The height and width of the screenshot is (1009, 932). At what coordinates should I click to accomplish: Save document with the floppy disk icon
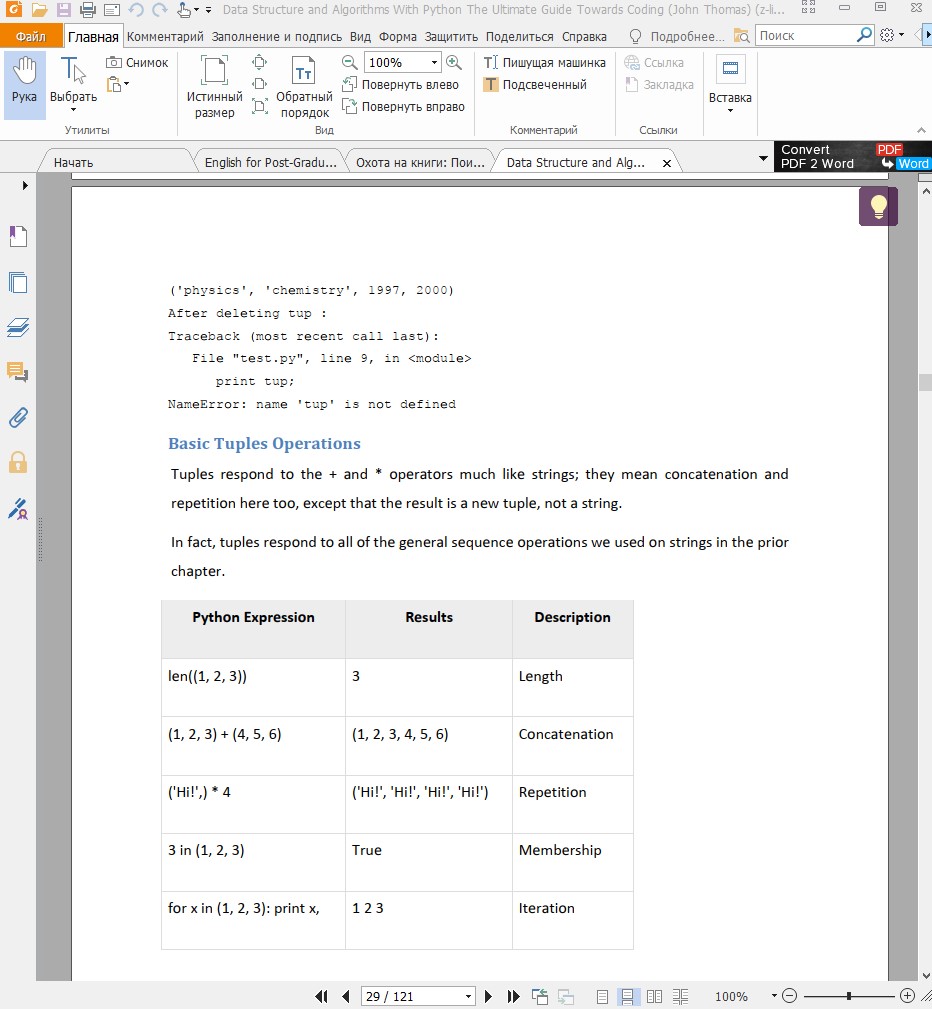coord(63,10)
